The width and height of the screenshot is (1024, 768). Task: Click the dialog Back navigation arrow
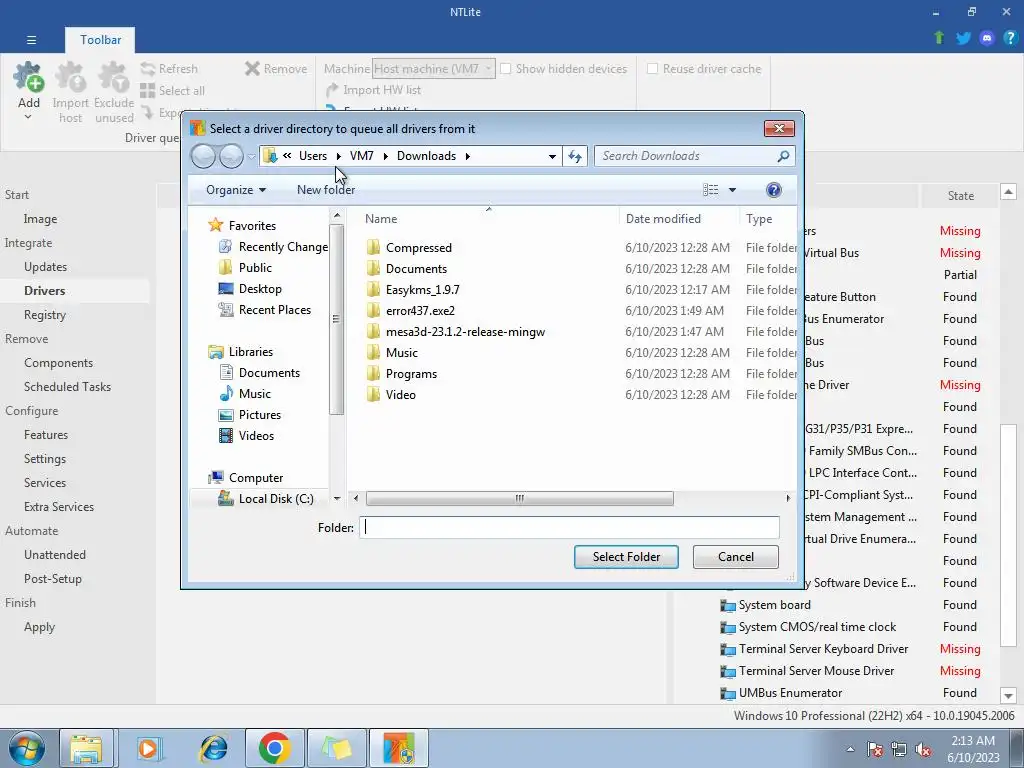tap(203, 156)
